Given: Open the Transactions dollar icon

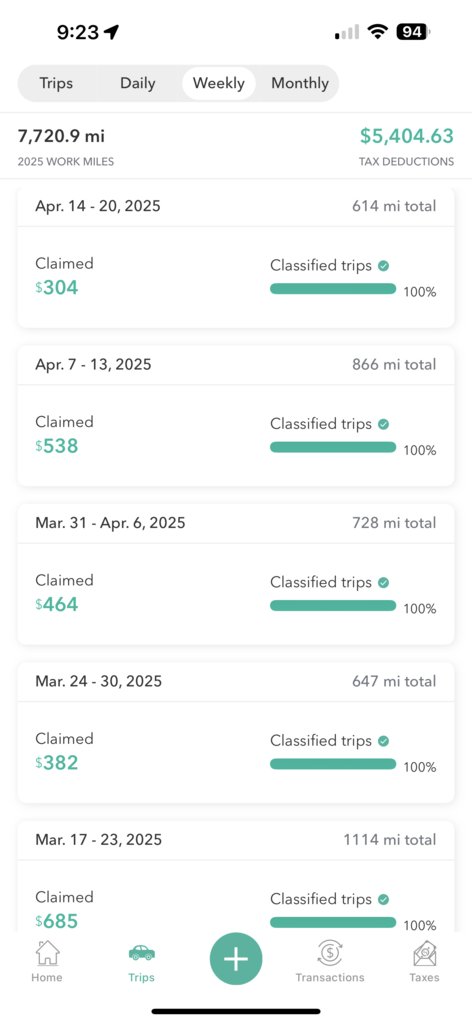Looking at the screenshot, I should click(x=330, y=953).
